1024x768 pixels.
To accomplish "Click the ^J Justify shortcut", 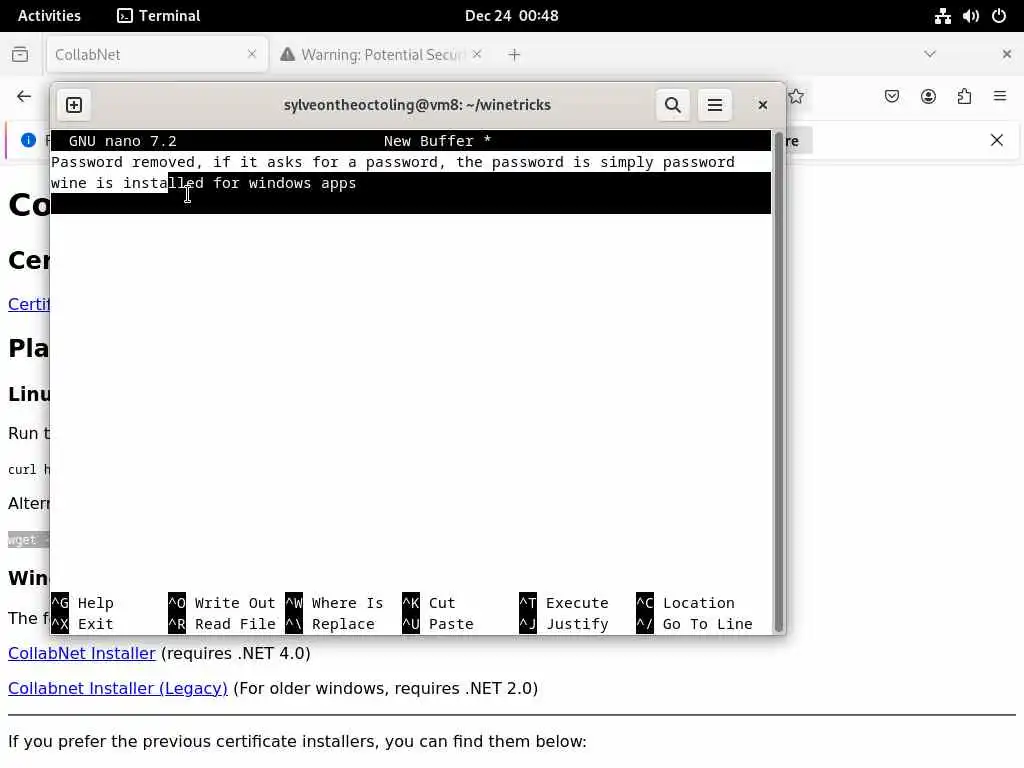I will [x=564, y=624].
